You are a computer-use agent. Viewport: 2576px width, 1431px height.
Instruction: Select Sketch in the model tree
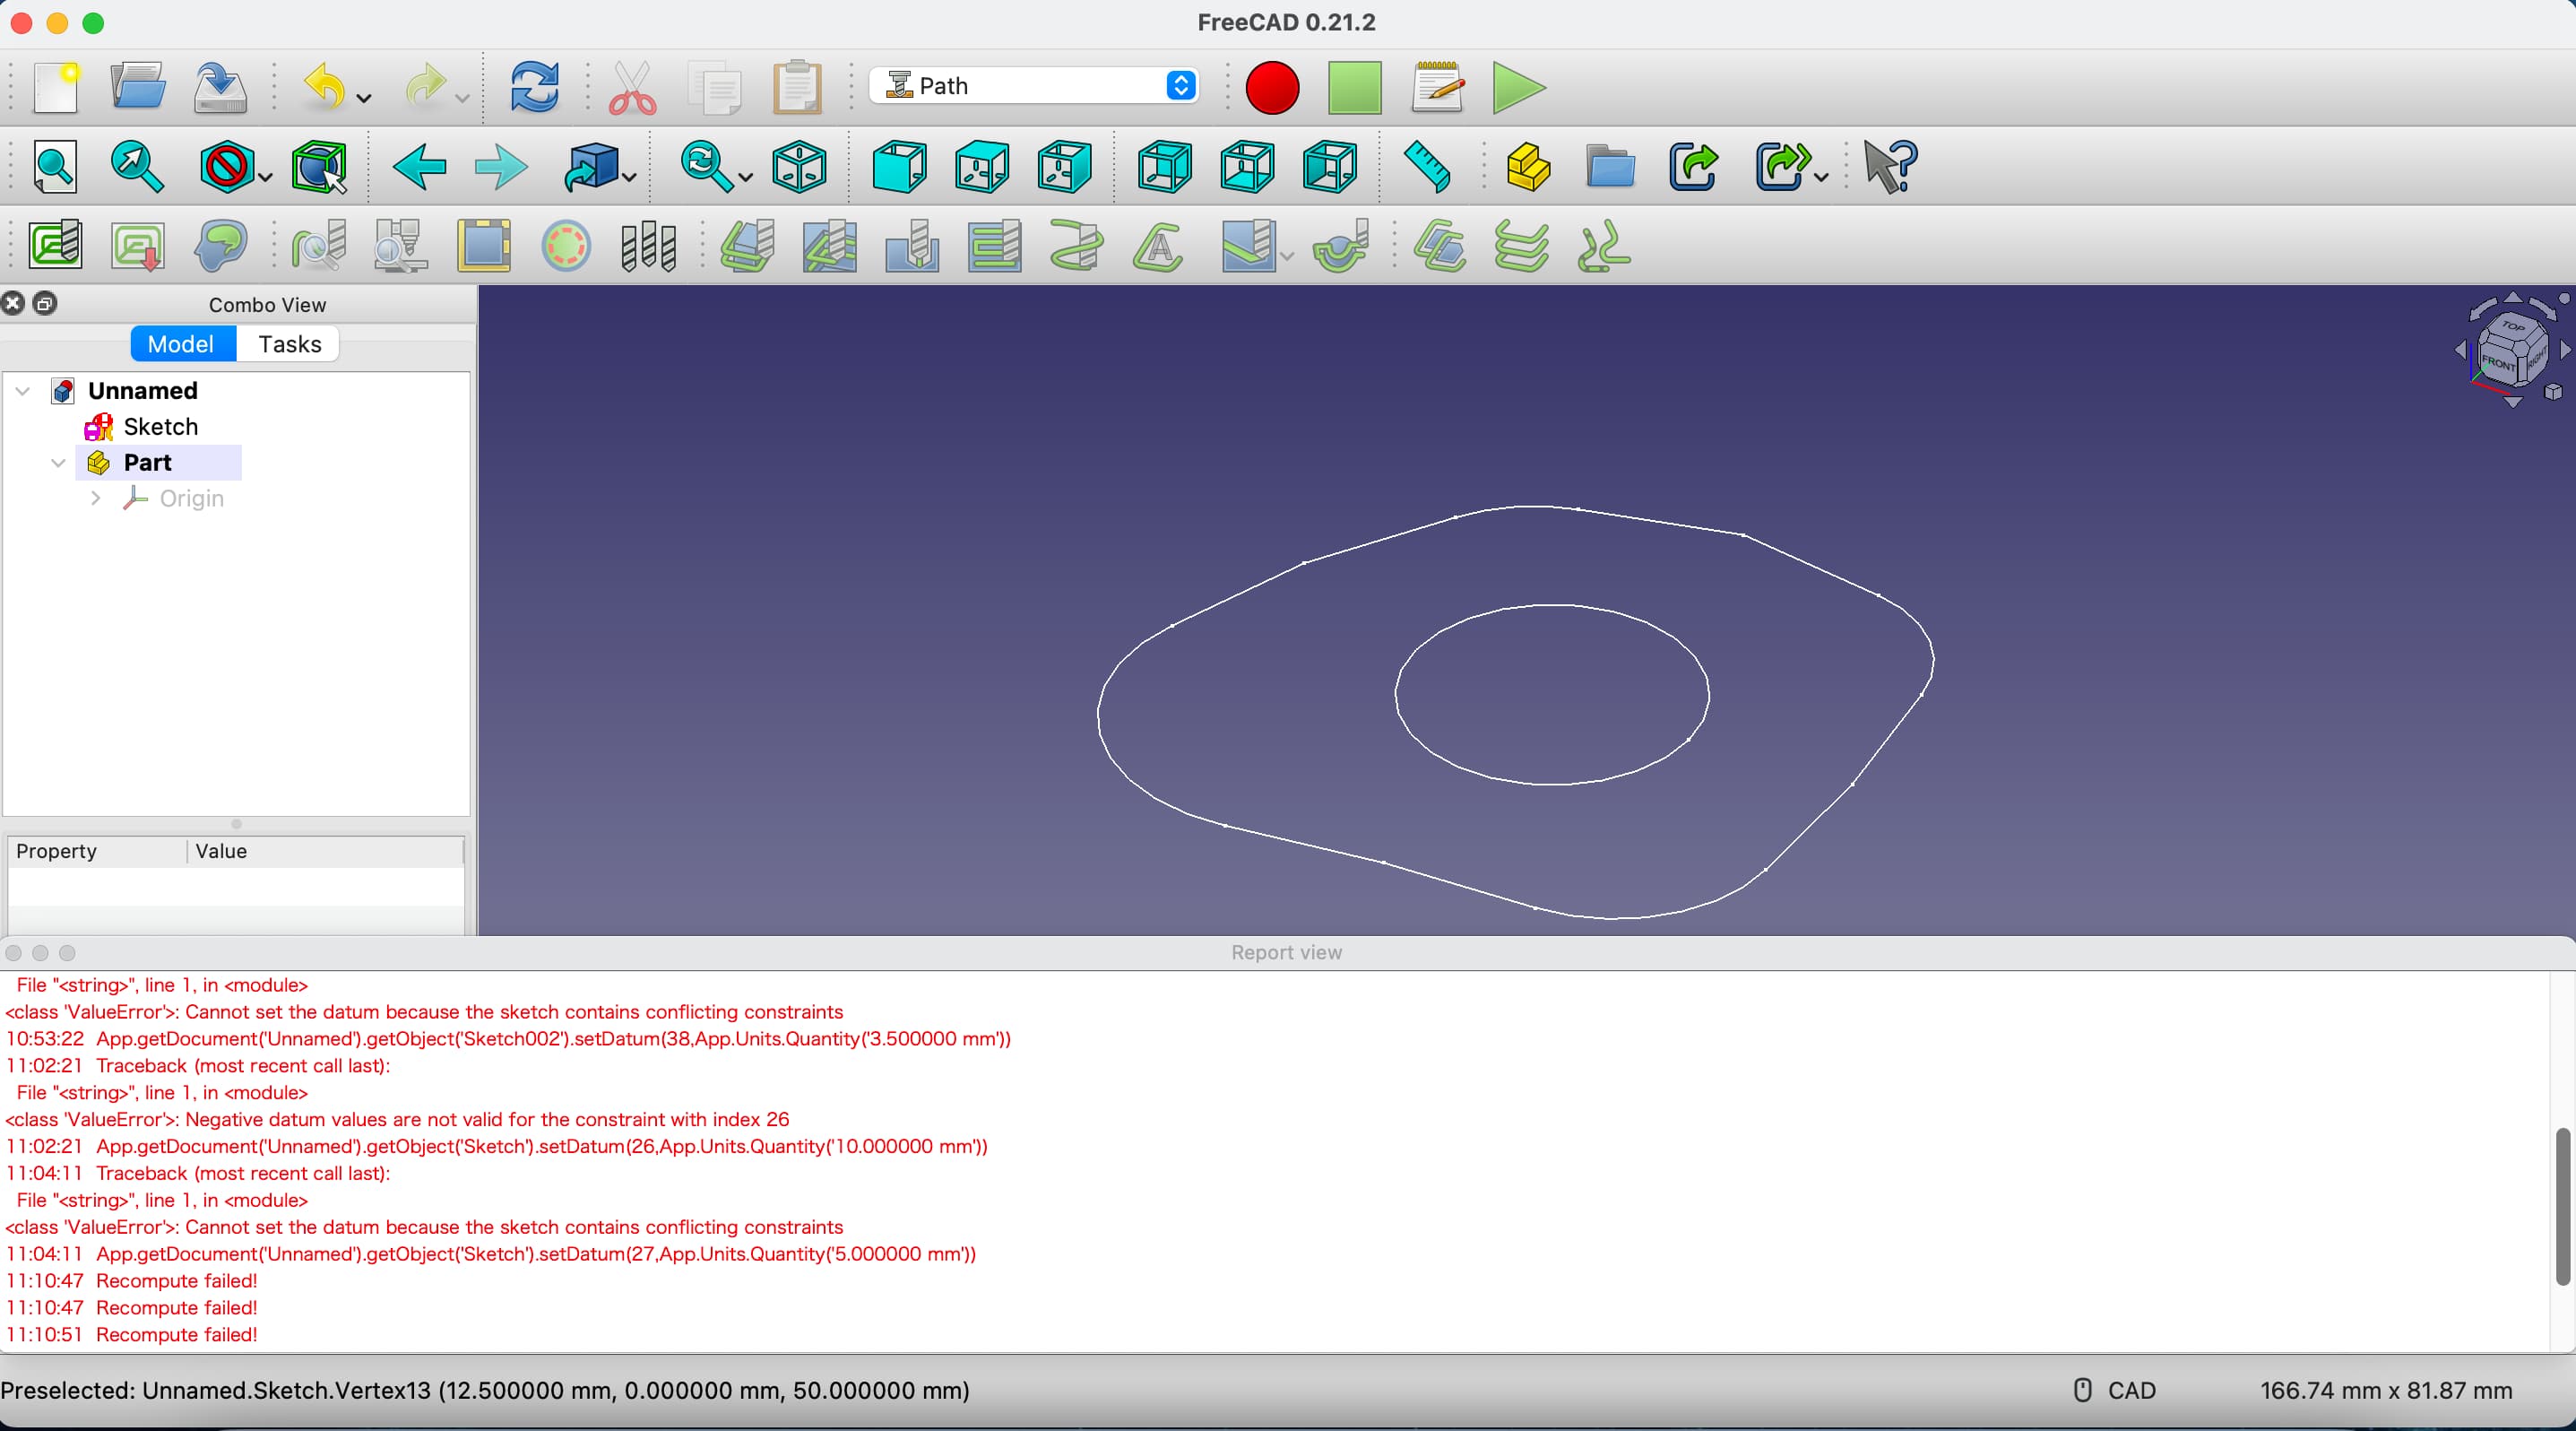pyautogui.click(x=160, y=427)
